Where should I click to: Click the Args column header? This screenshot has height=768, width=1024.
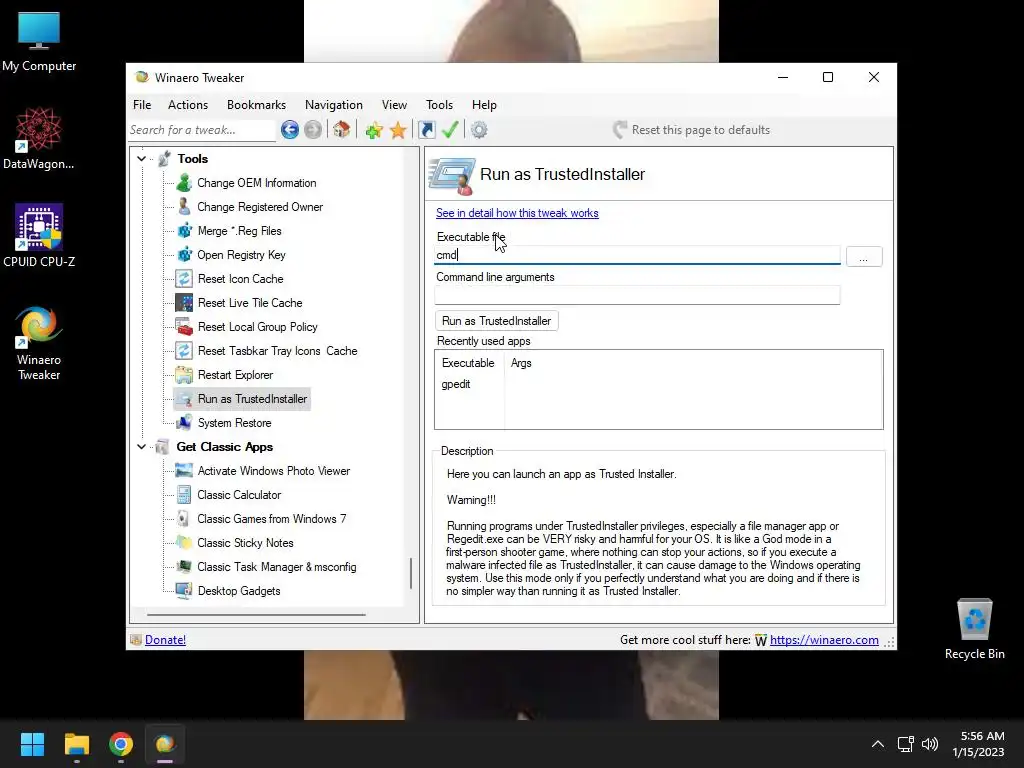521,363
